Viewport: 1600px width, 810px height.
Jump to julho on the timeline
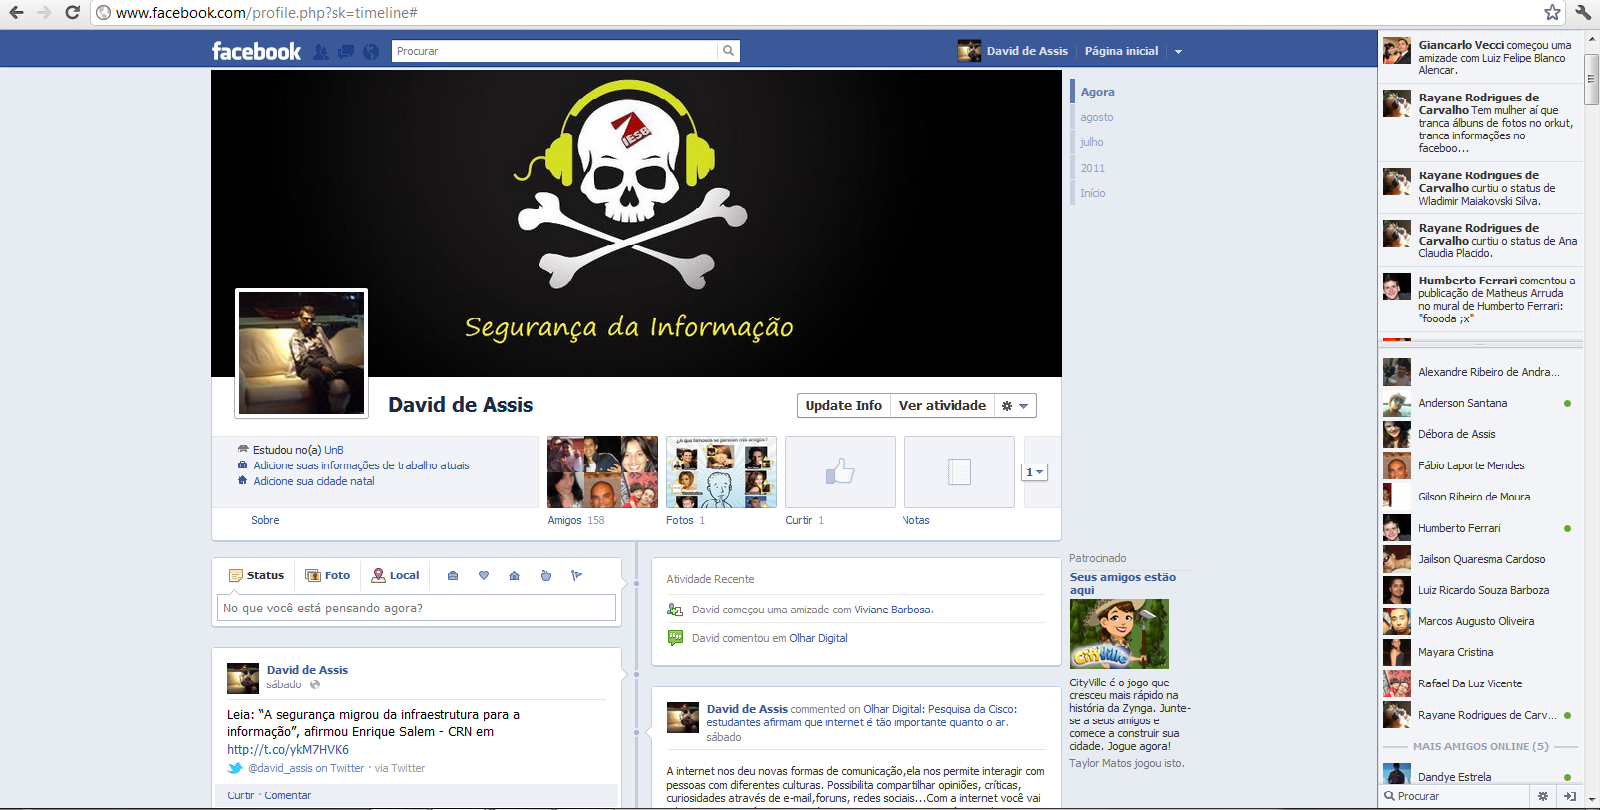coord(1091,142)
